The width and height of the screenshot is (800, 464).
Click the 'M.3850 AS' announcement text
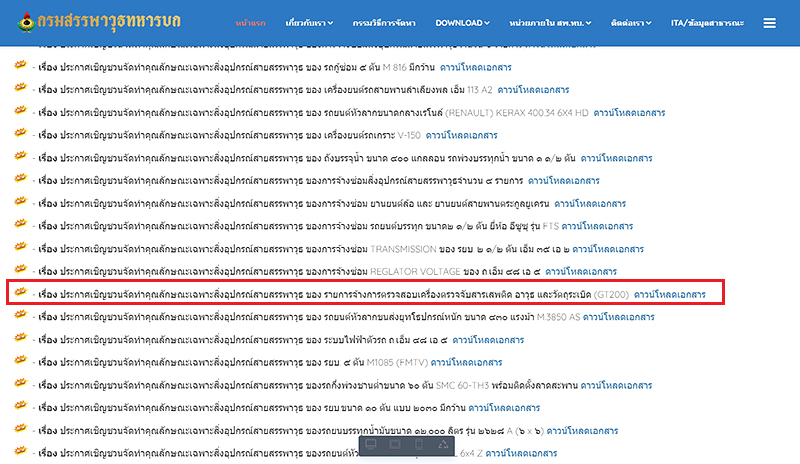tap(558, 317)
